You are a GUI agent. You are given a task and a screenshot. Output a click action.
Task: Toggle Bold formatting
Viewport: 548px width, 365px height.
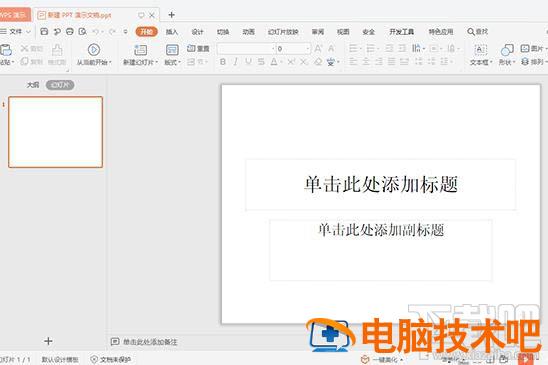click(223, 62)
